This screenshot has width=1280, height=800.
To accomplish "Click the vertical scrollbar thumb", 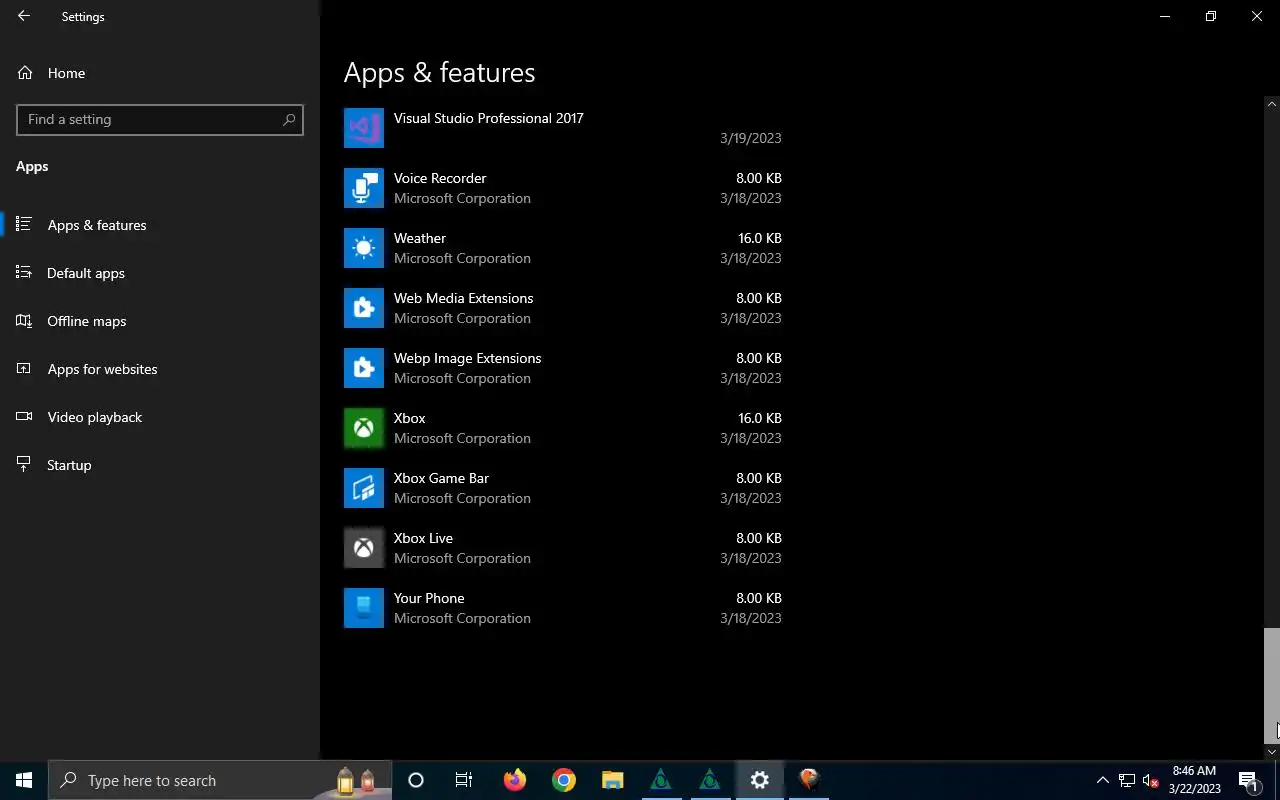I will click(x=1272, y=685).
